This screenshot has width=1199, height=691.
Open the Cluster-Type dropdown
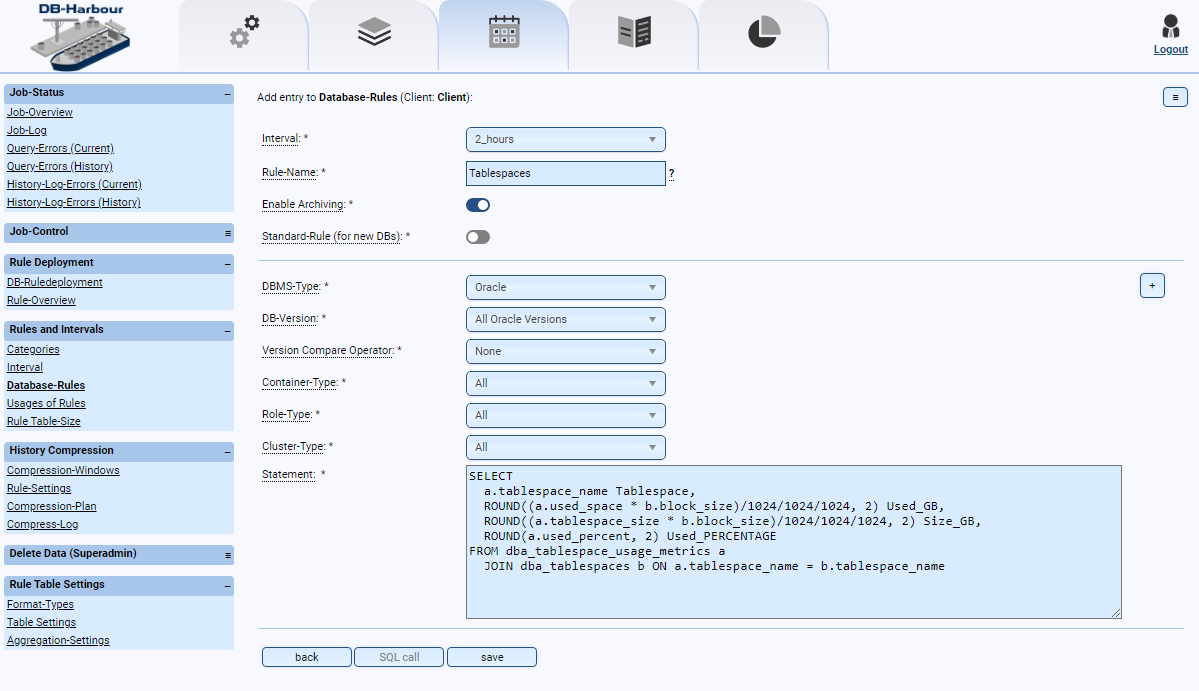565,447
